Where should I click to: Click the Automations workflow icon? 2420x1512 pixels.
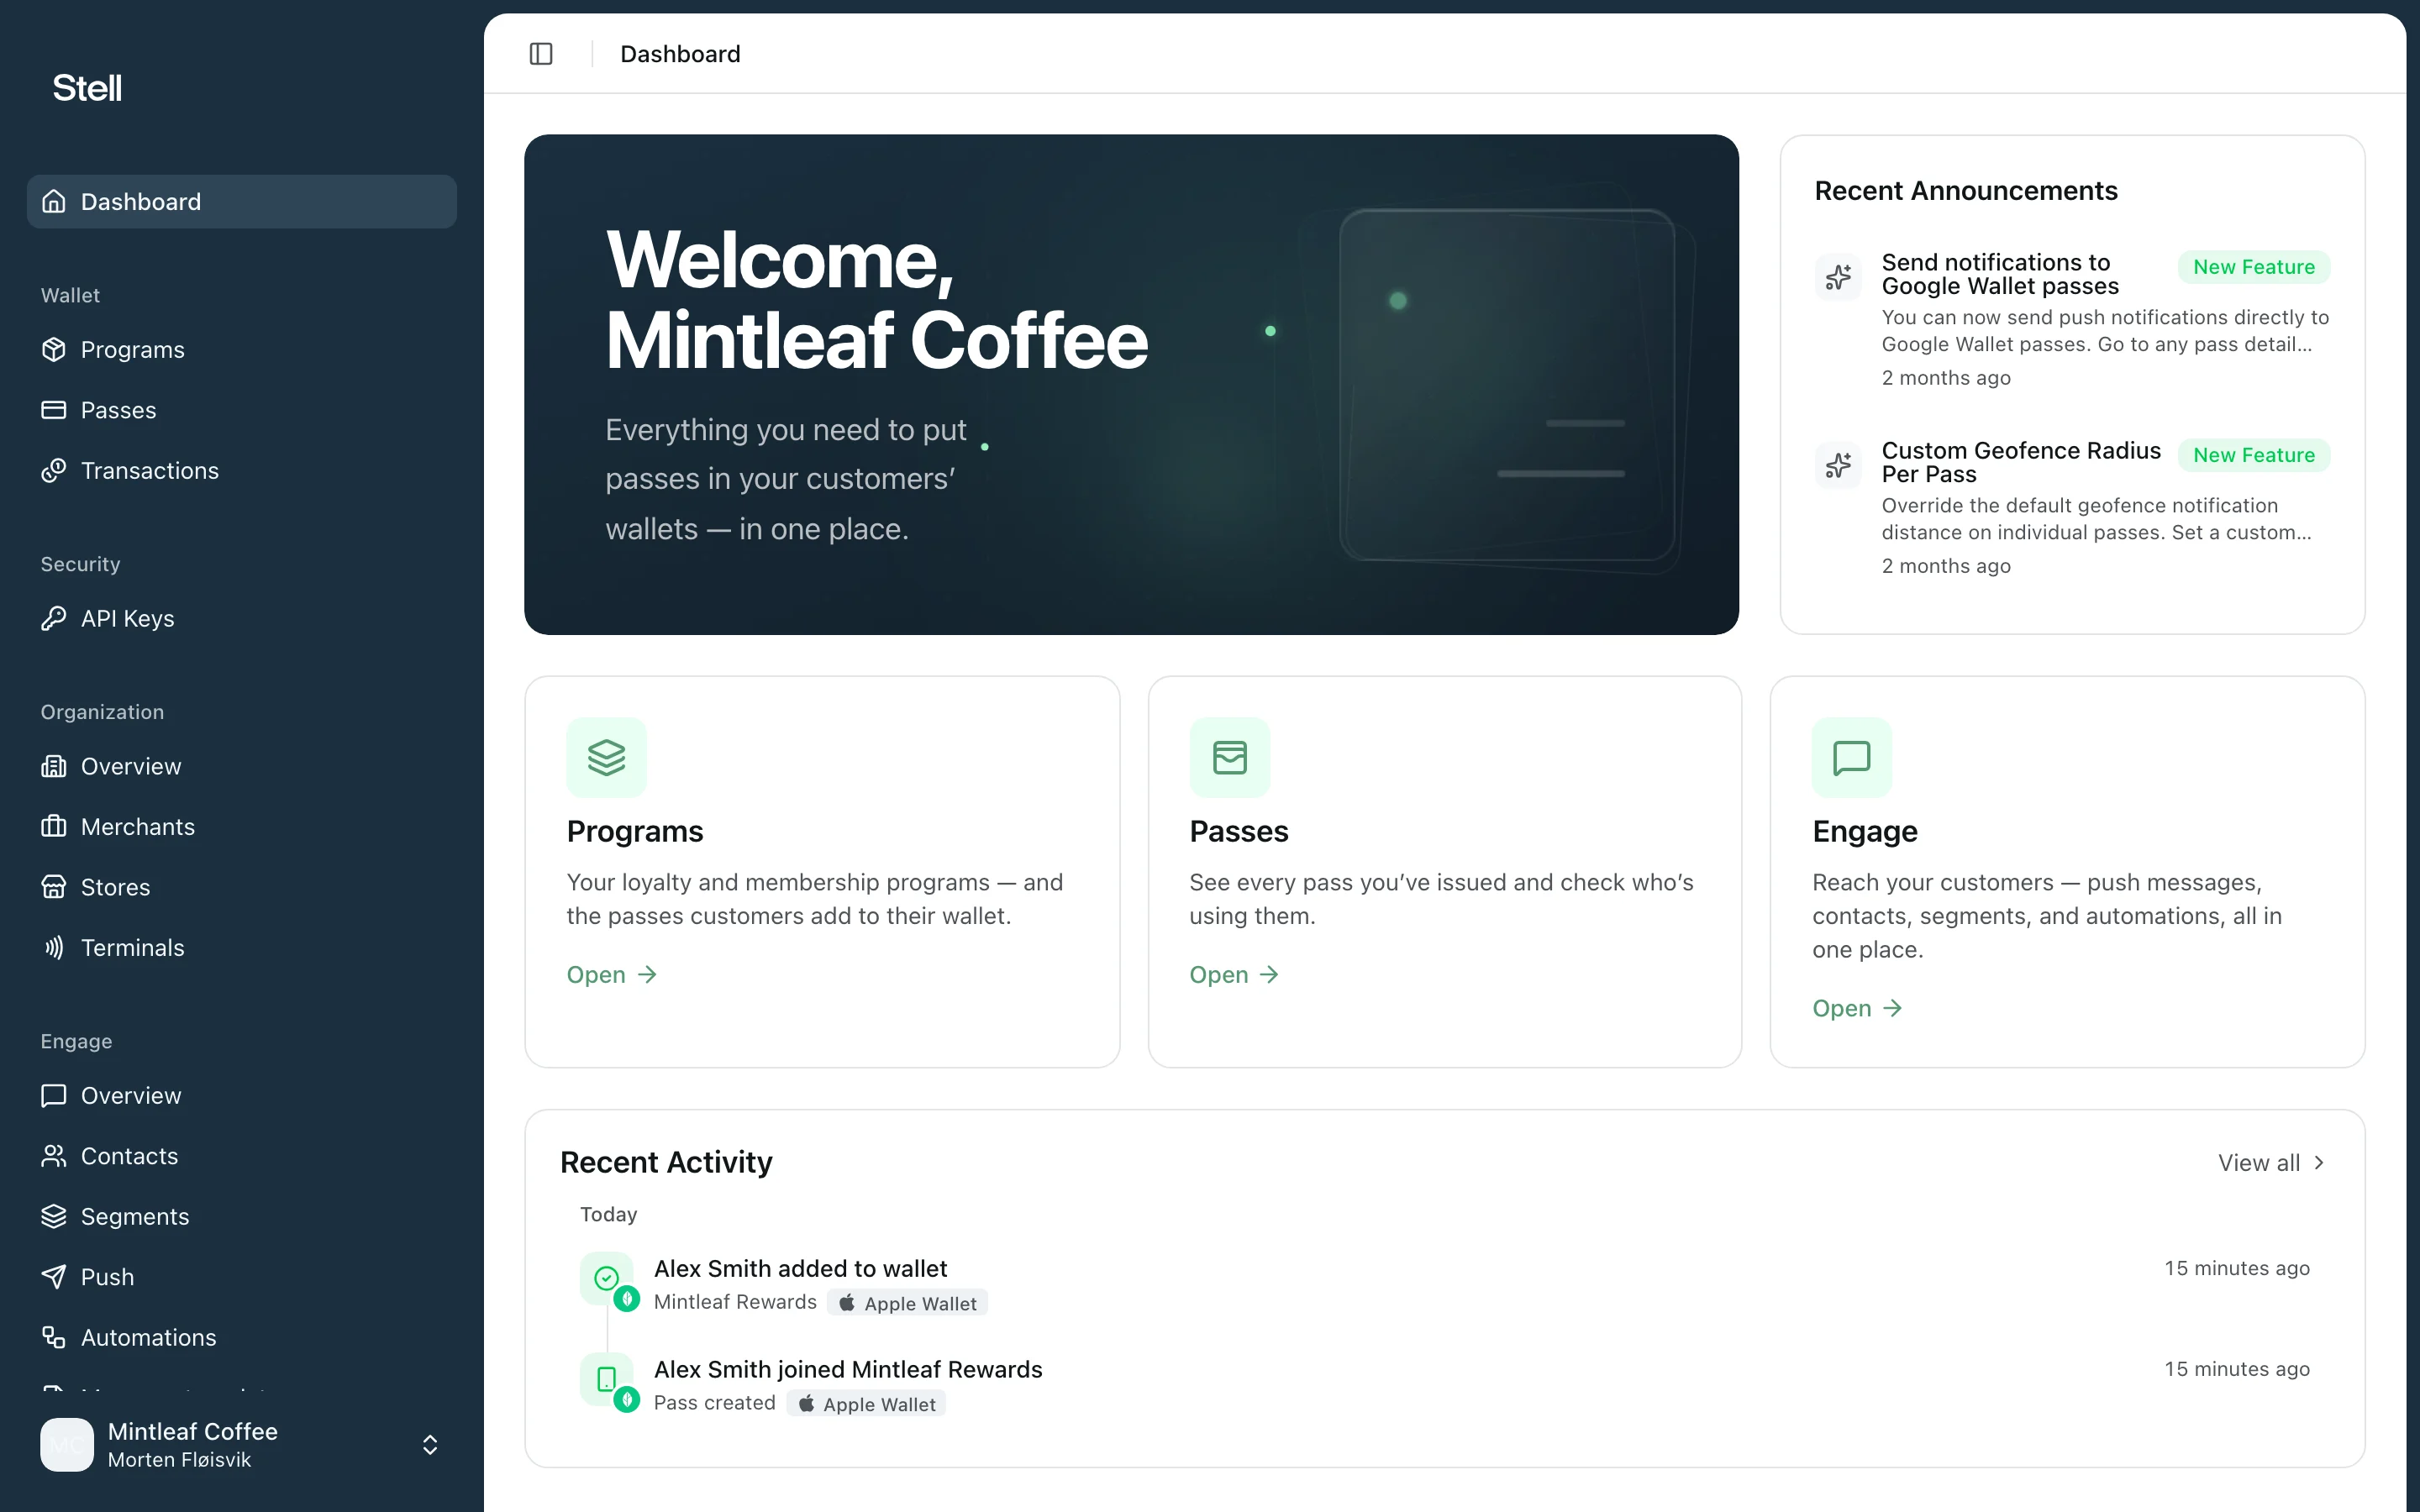pyautogui.click(x=54, y=1338)
